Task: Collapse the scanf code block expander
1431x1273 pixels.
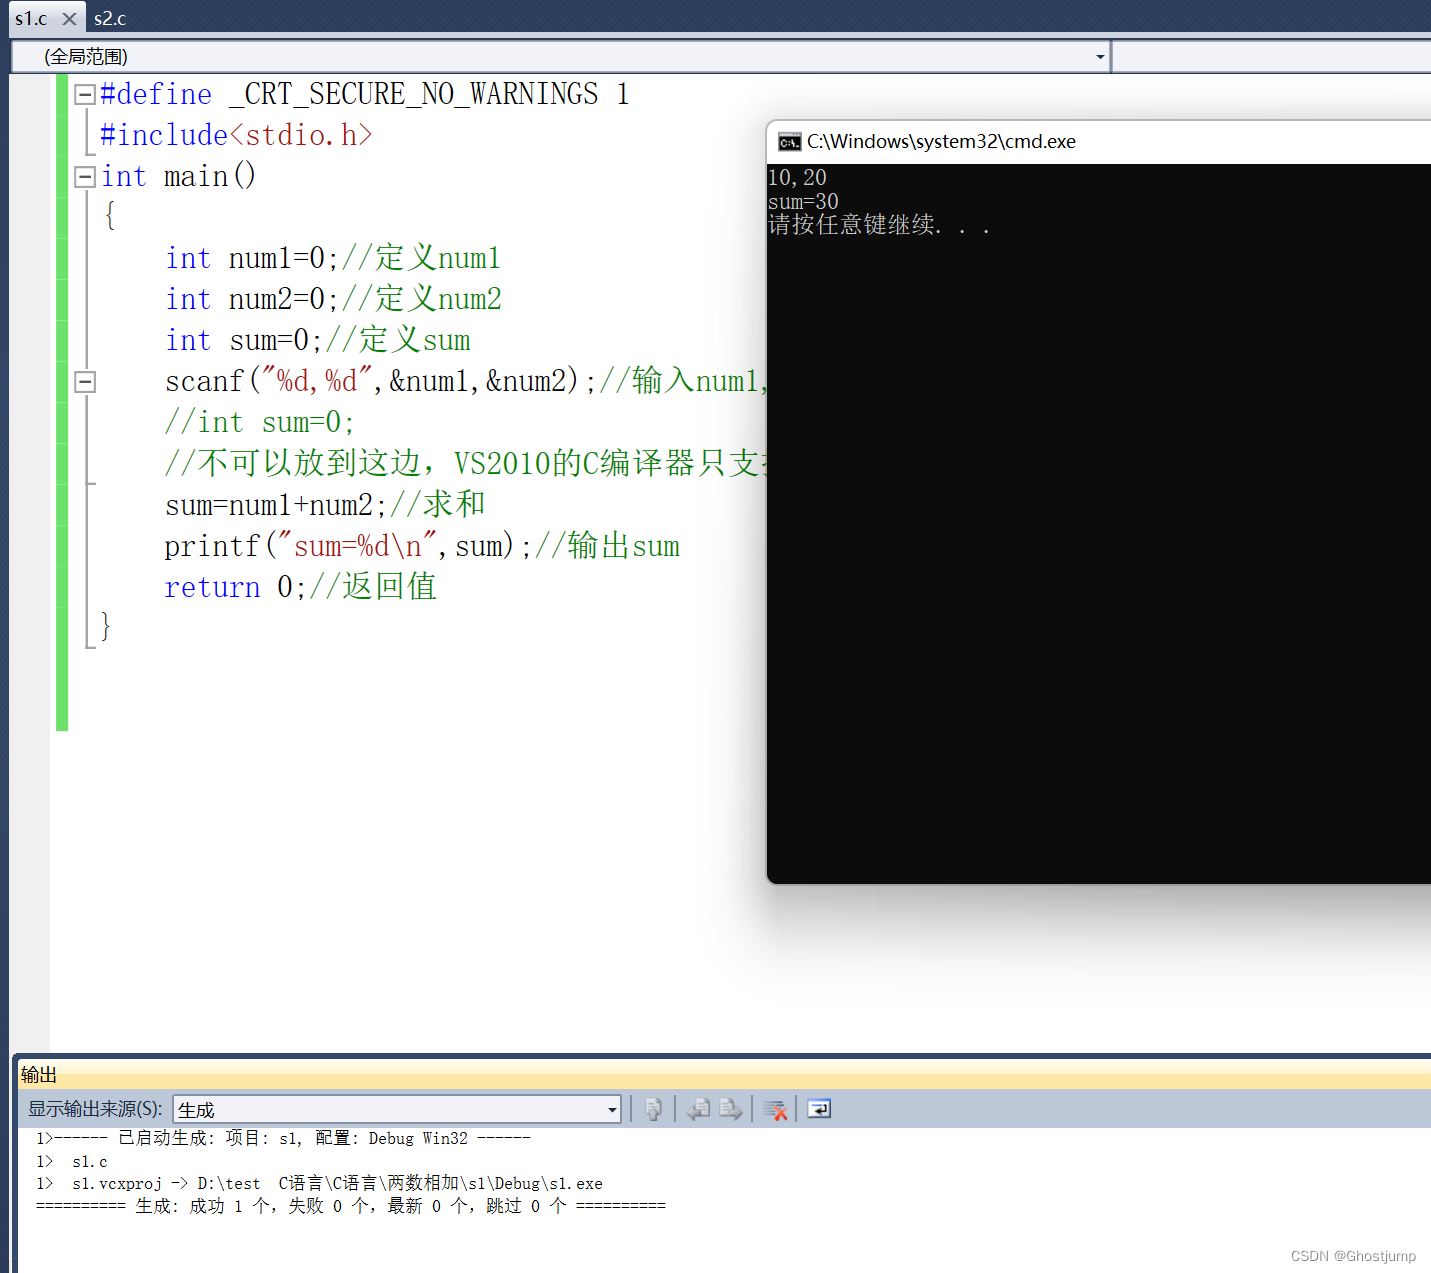Action: (x=85, y=381)
